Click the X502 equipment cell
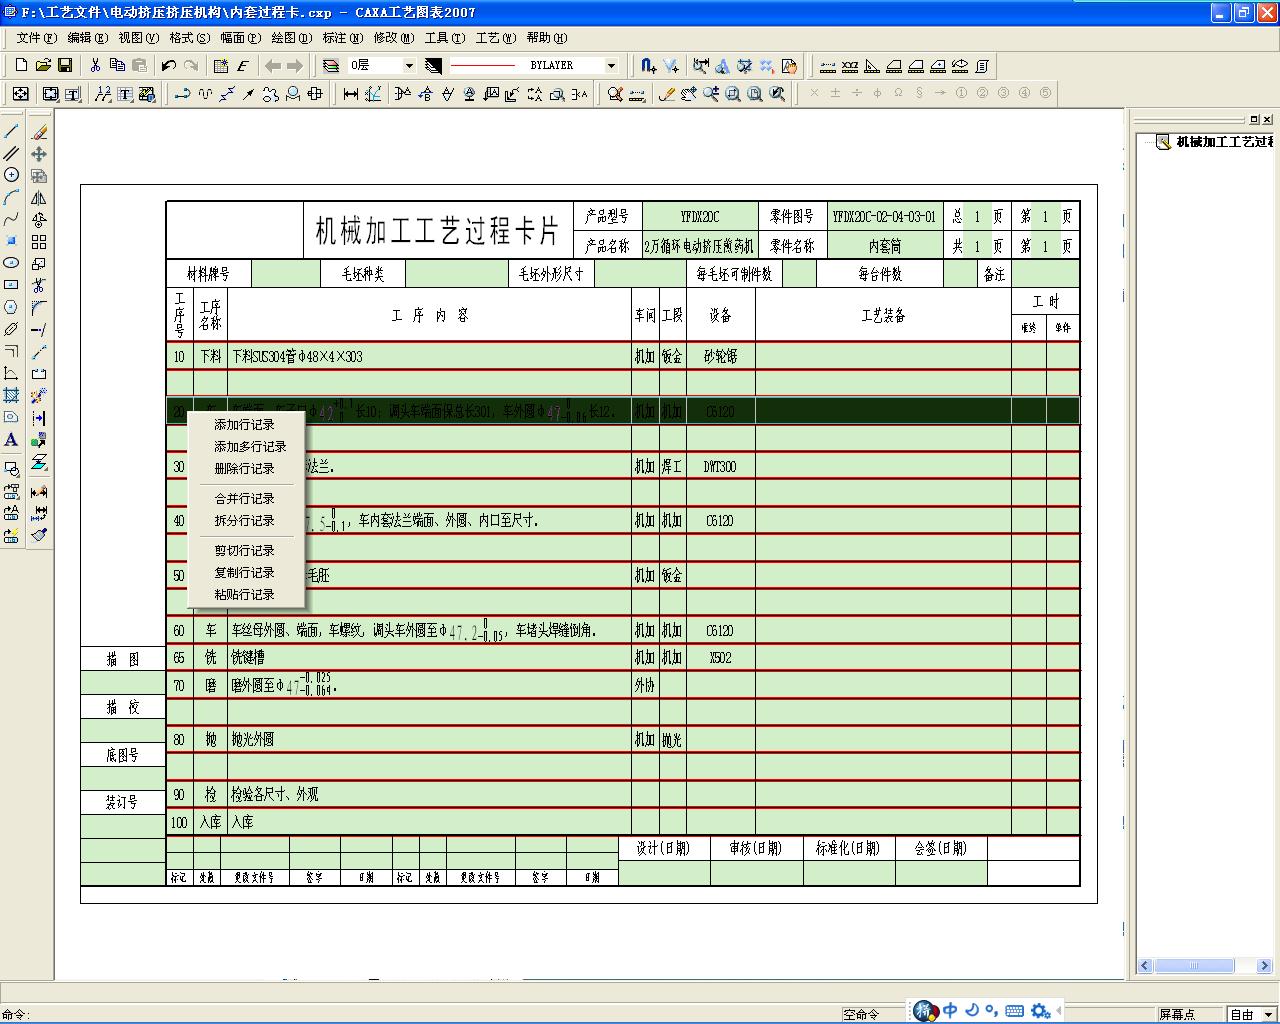The image size is (1280, 1024). click(x=720, y=658)
